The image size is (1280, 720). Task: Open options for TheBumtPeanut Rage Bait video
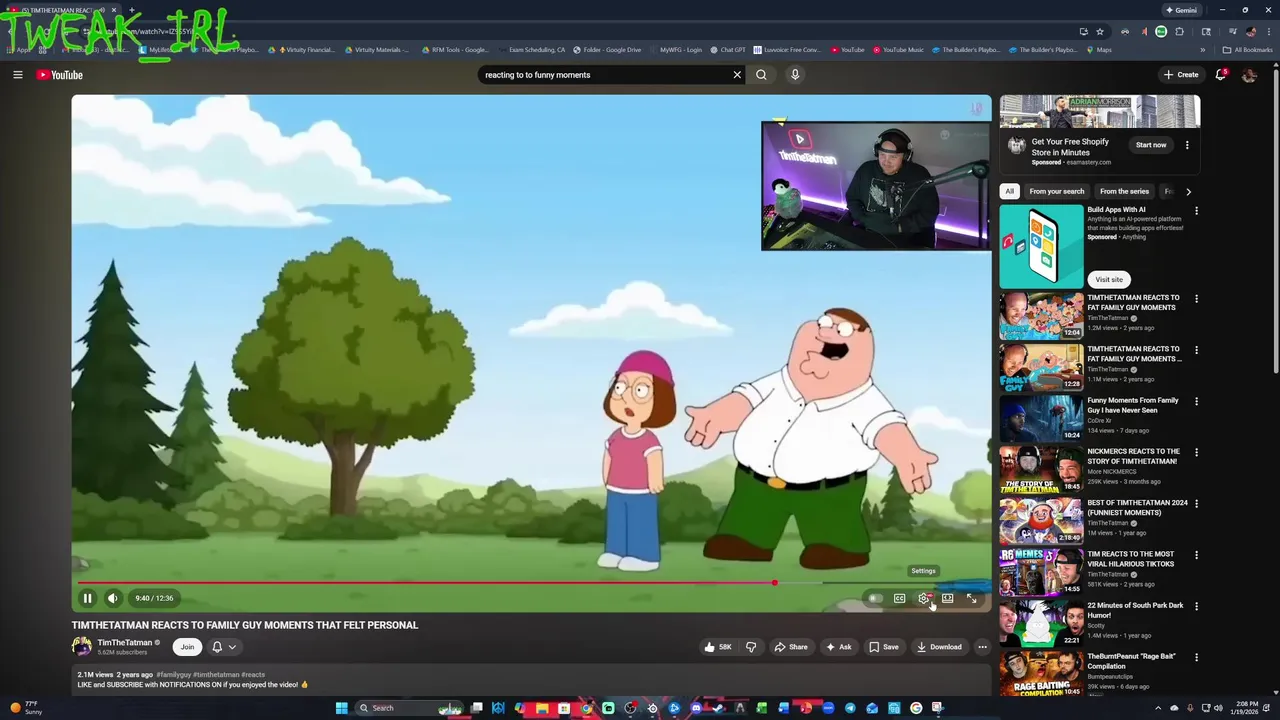pyautogui.click(x=1196, y=658)
